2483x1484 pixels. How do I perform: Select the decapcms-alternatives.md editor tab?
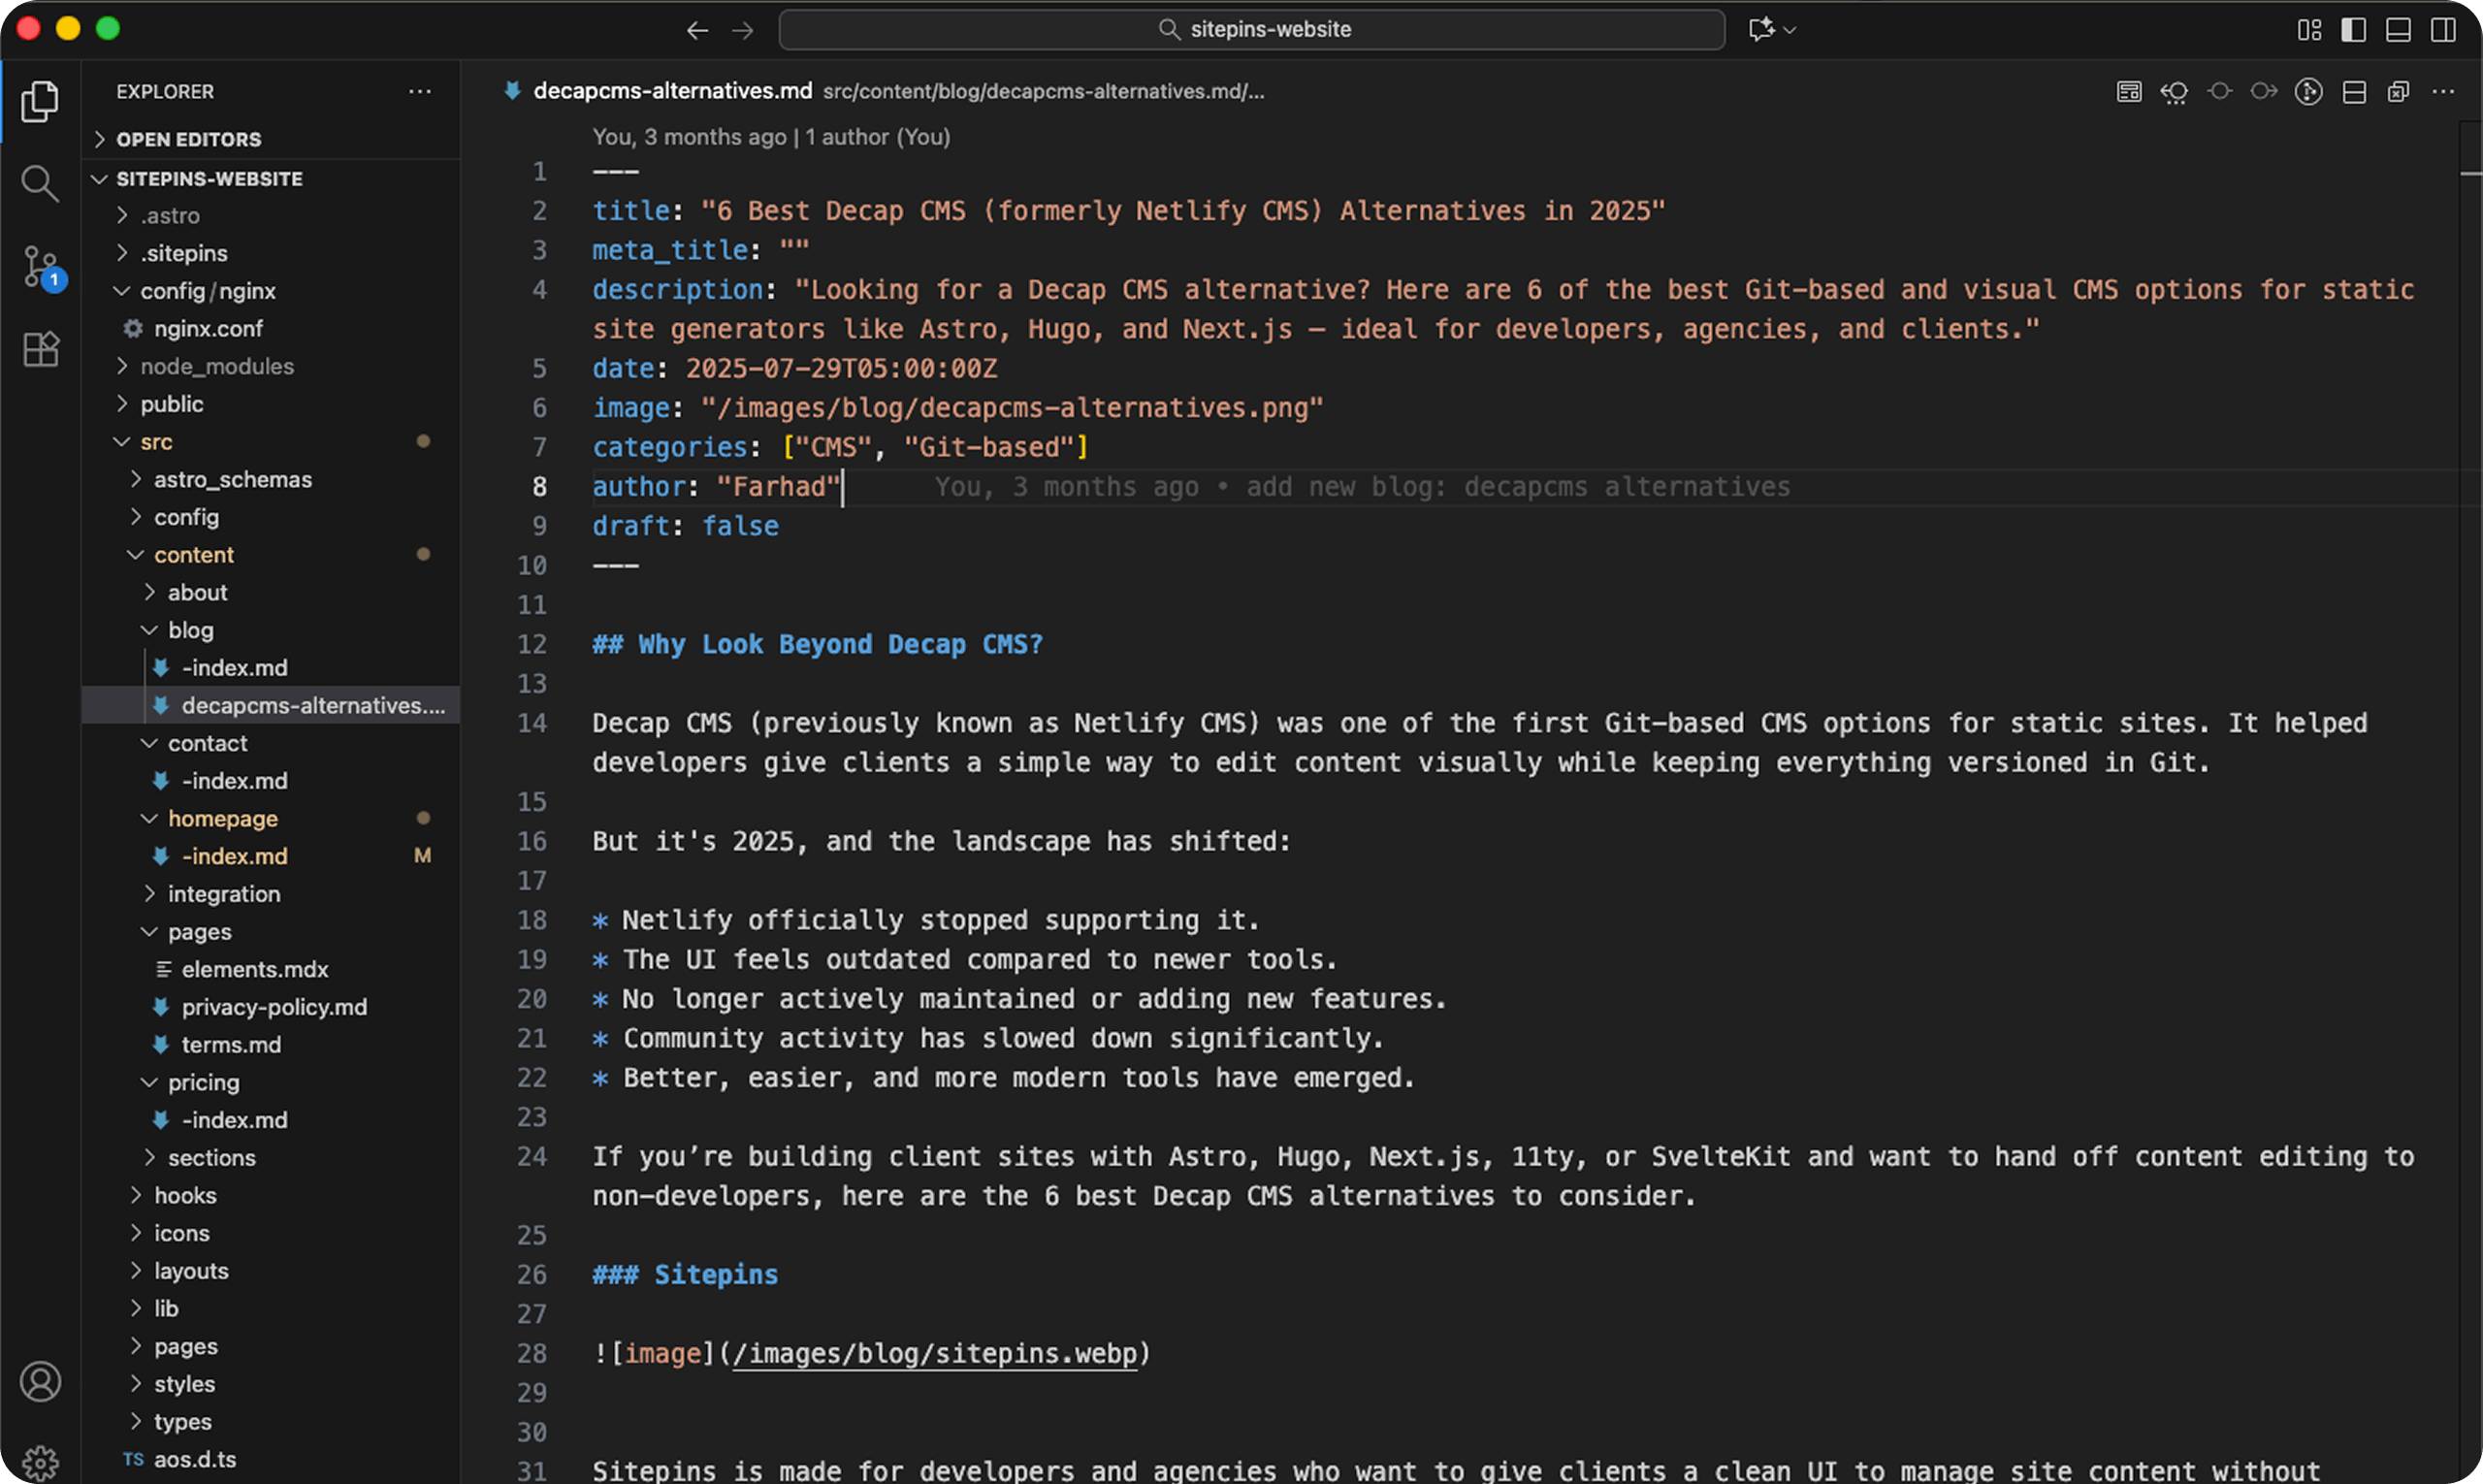click(672, 91)
